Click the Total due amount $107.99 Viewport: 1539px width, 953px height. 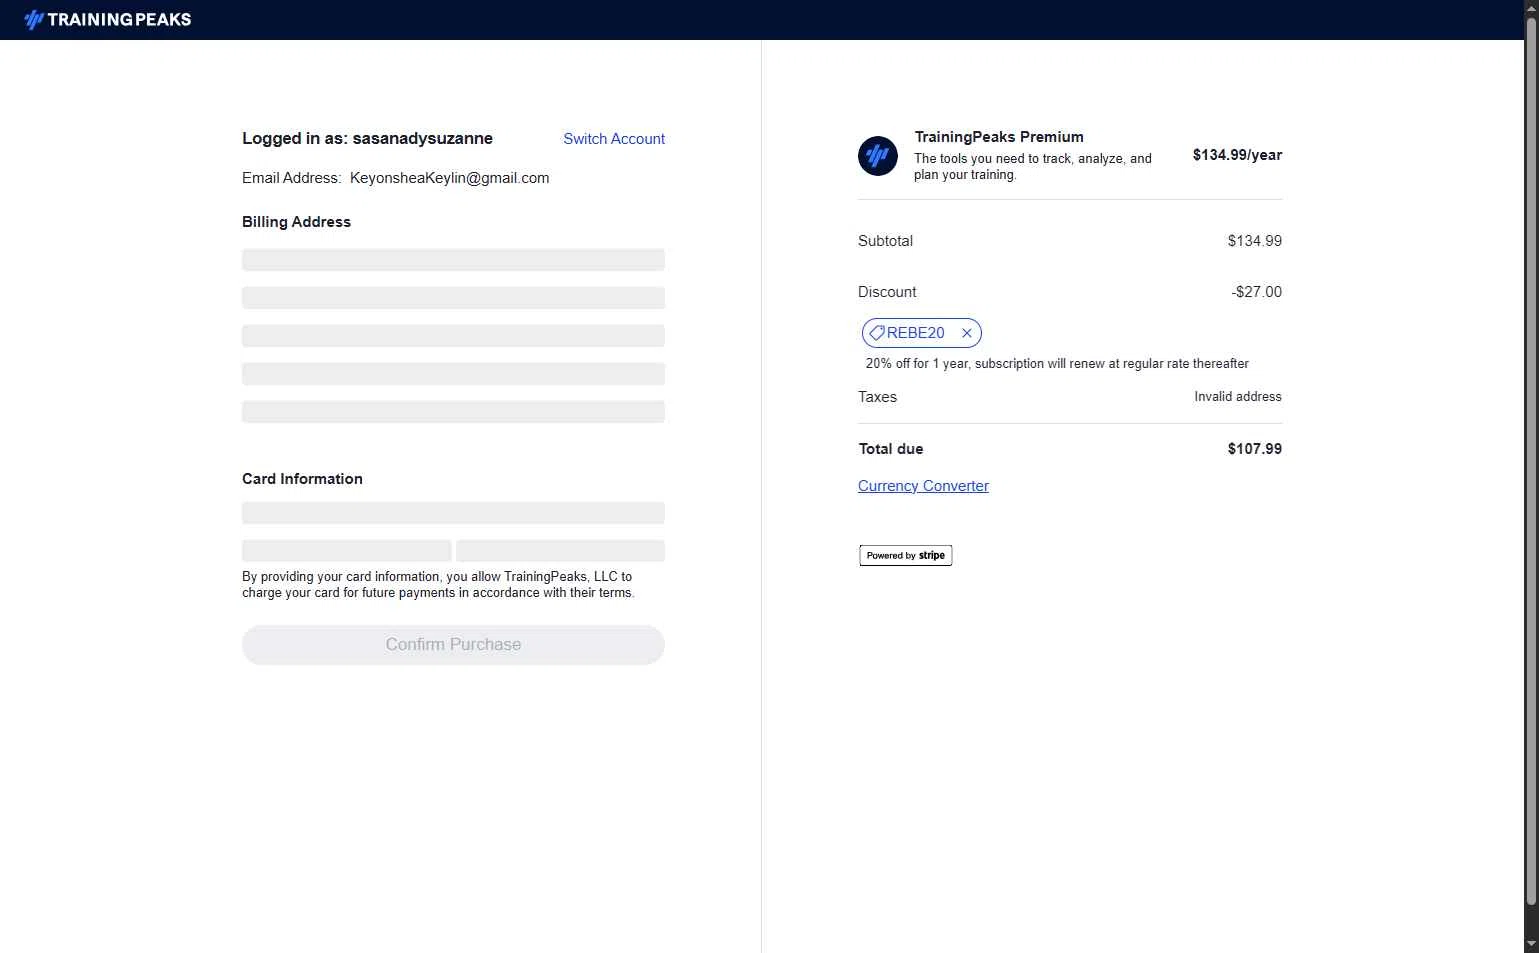click(x=1255, y=449)
